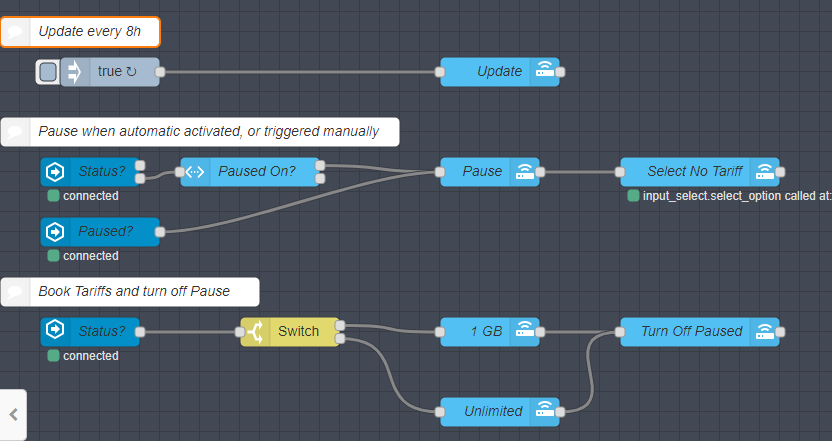Select the Status? node feeding Switch
This screenshot has width=832, height=441.
pyautogui.click(x=90, y=332)
